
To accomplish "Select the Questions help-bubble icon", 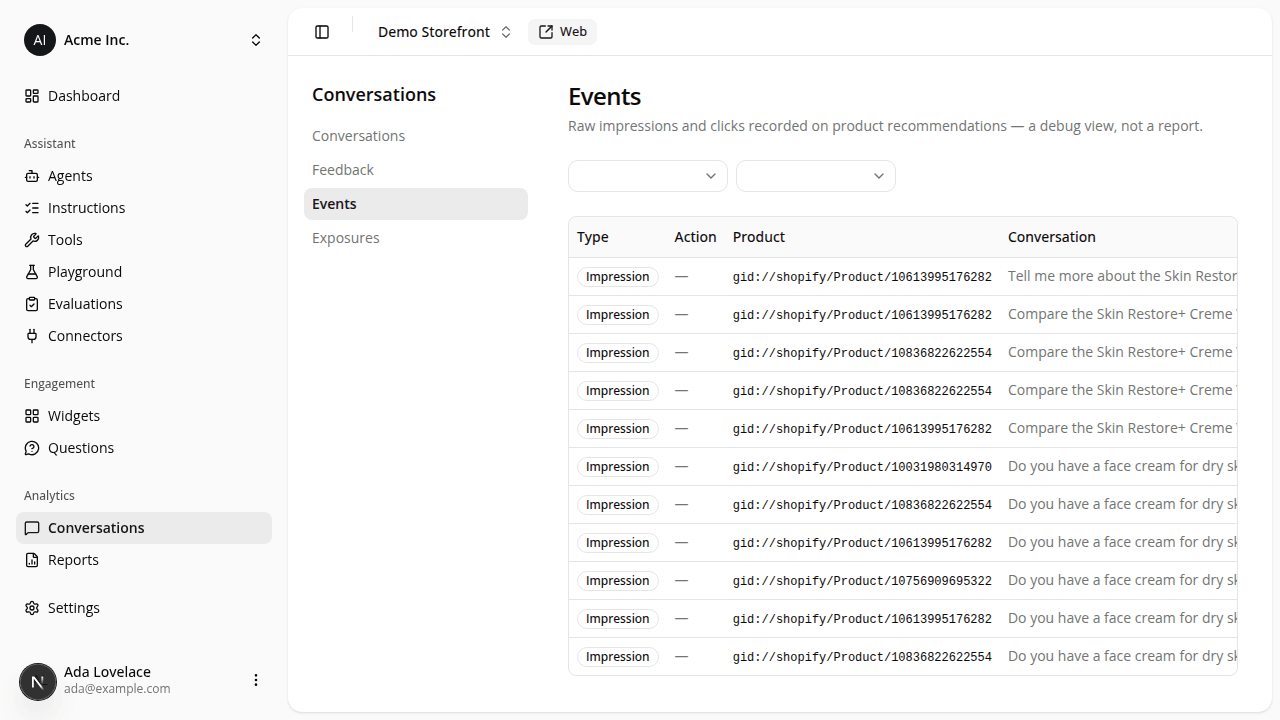I will pyautogui.click(x=32, y=448).
